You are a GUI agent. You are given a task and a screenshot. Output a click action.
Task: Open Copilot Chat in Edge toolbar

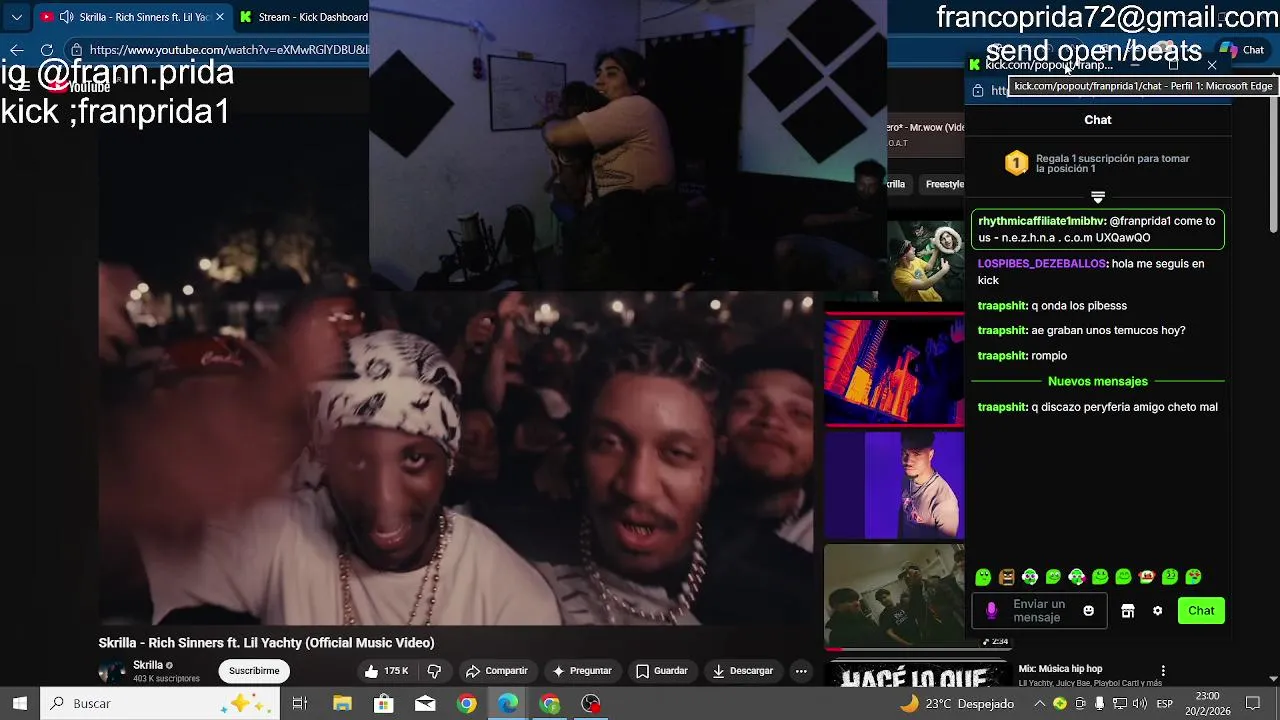point(1241,50)
